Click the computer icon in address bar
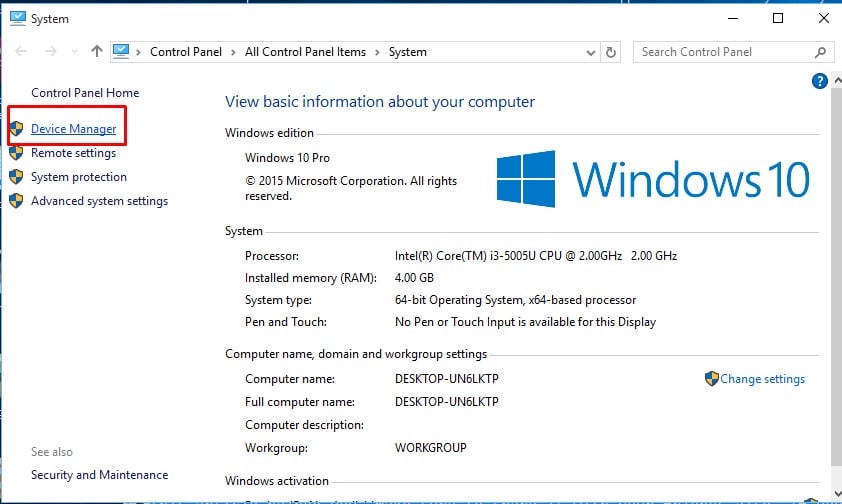Screen dimensions: 842x504 tap(121, 52)
